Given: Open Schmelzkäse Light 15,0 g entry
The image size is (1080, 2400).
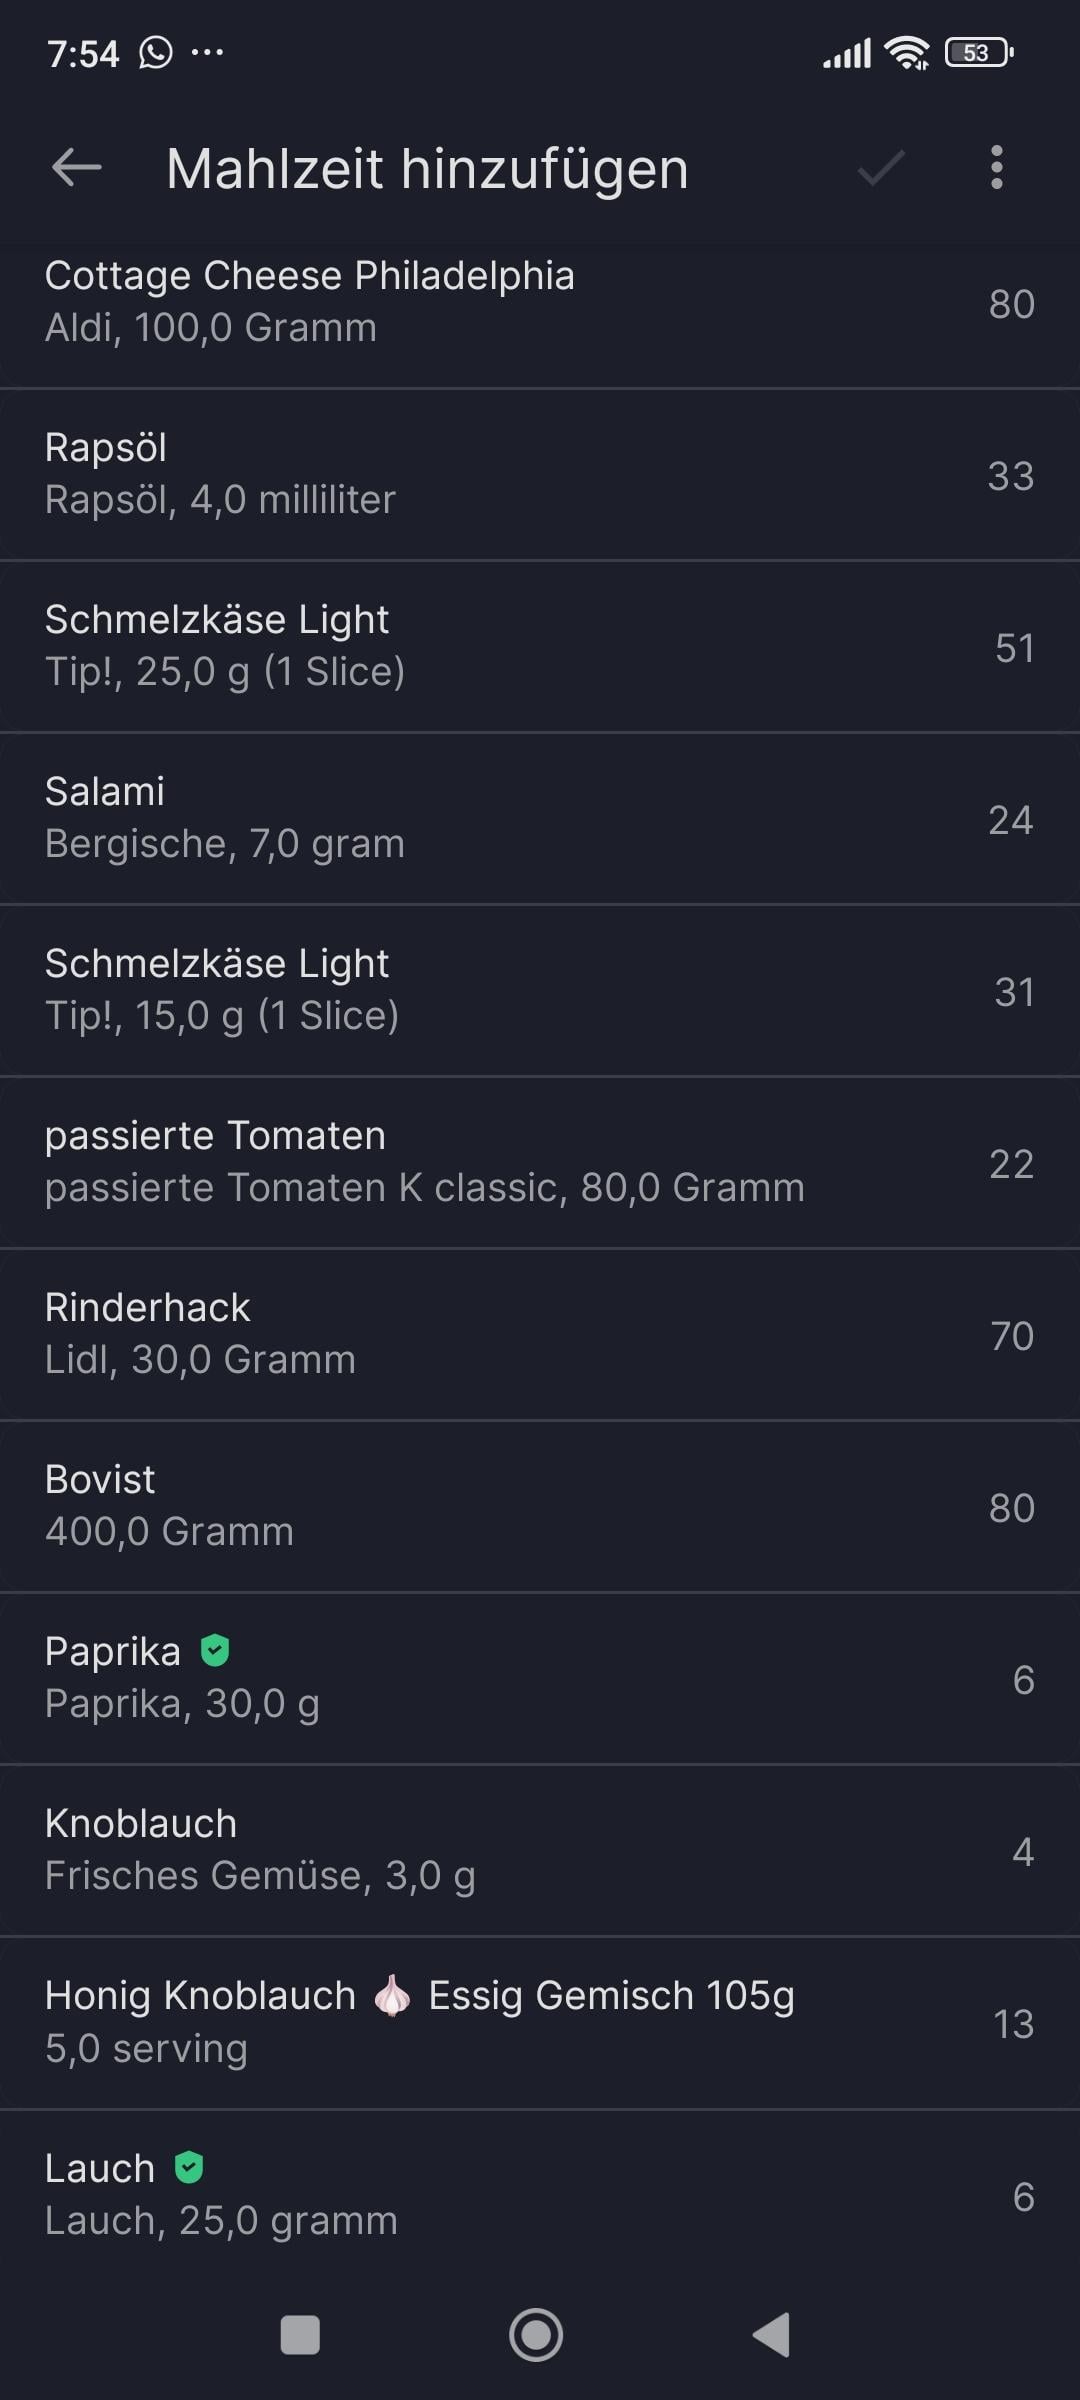Looking at the screenshot, I should coord(540,990).
